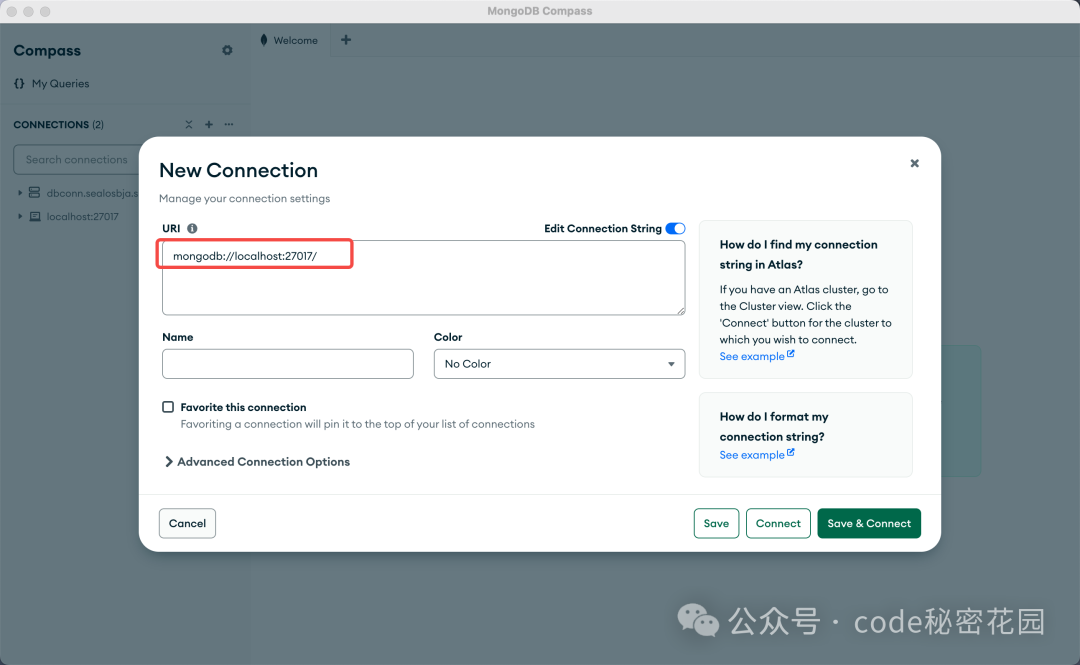Open the connections overflow menu icon
The width and height of the screenshot is (1080, 665).
[228, 124]
